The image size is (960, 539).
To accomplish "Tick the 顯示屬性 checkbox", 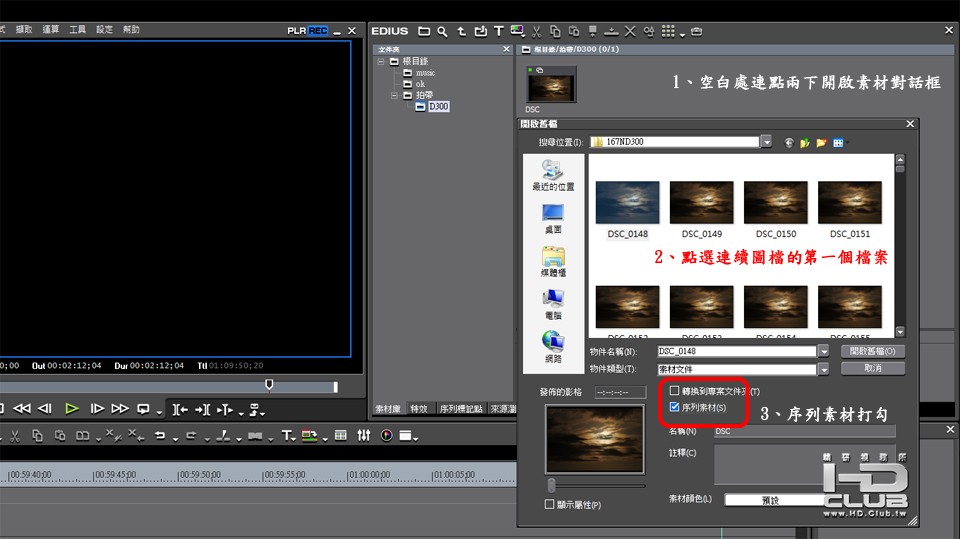I will 550,505.
